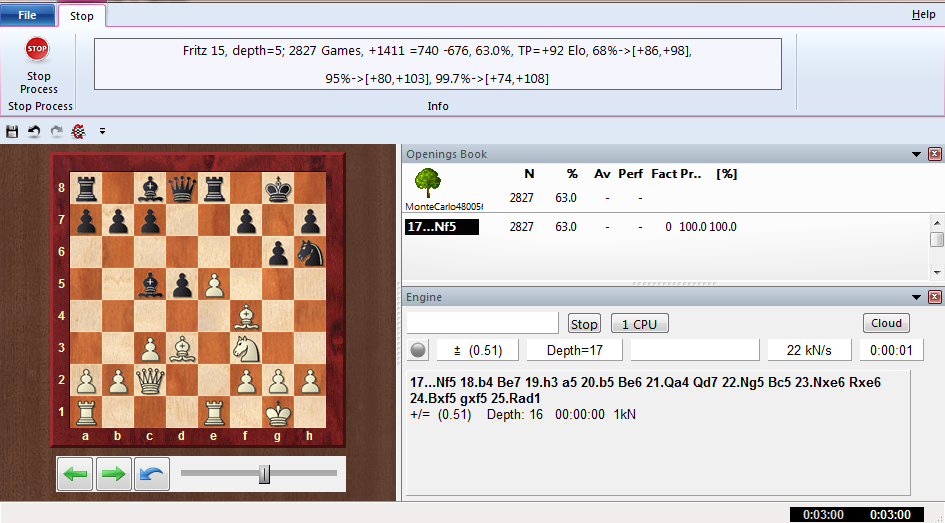The height and width of the screenshot is (523, 945).
Task: Step back with green left arrow
Action: [74, 474]
